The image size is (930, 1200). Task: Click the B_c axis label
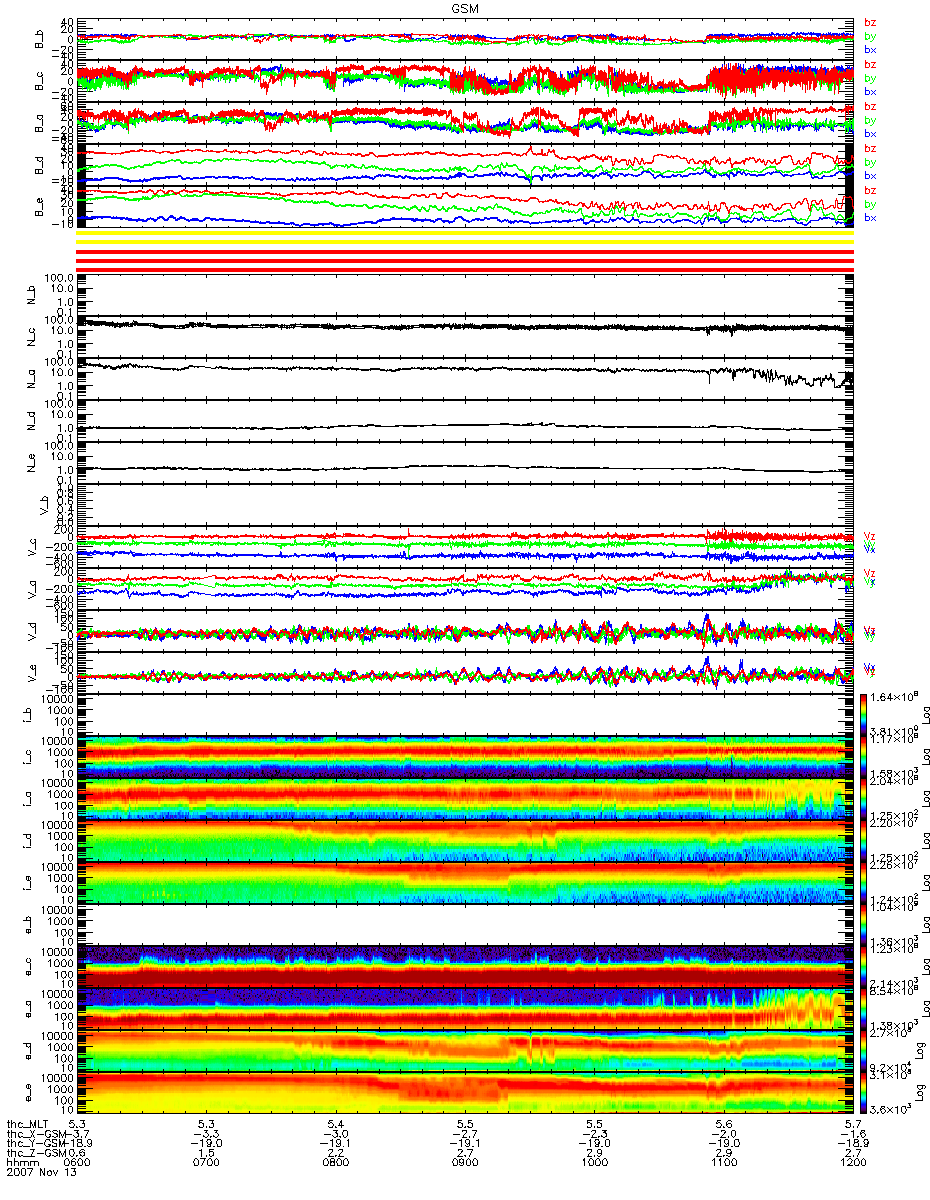click(x=39, y=81)
